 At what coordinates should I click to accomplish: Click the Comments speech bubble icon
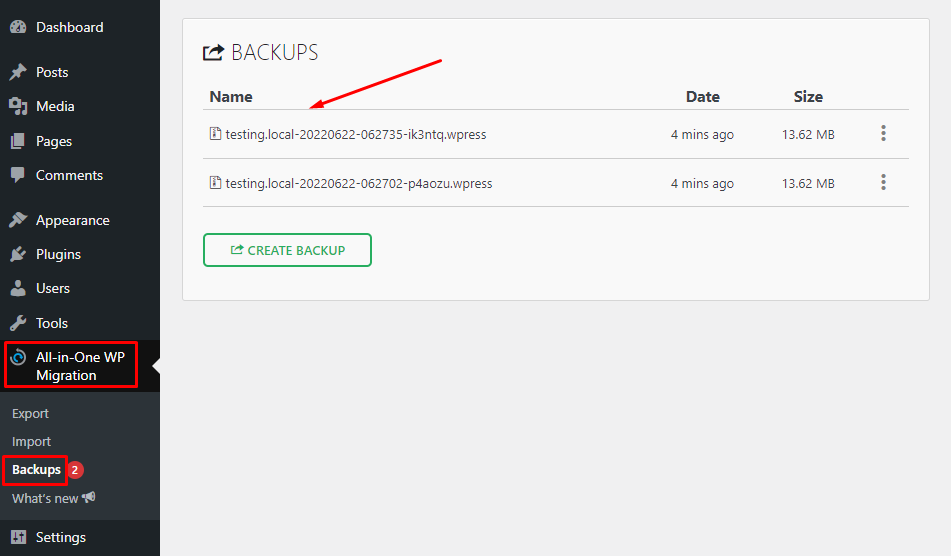(x=18, y=175)
